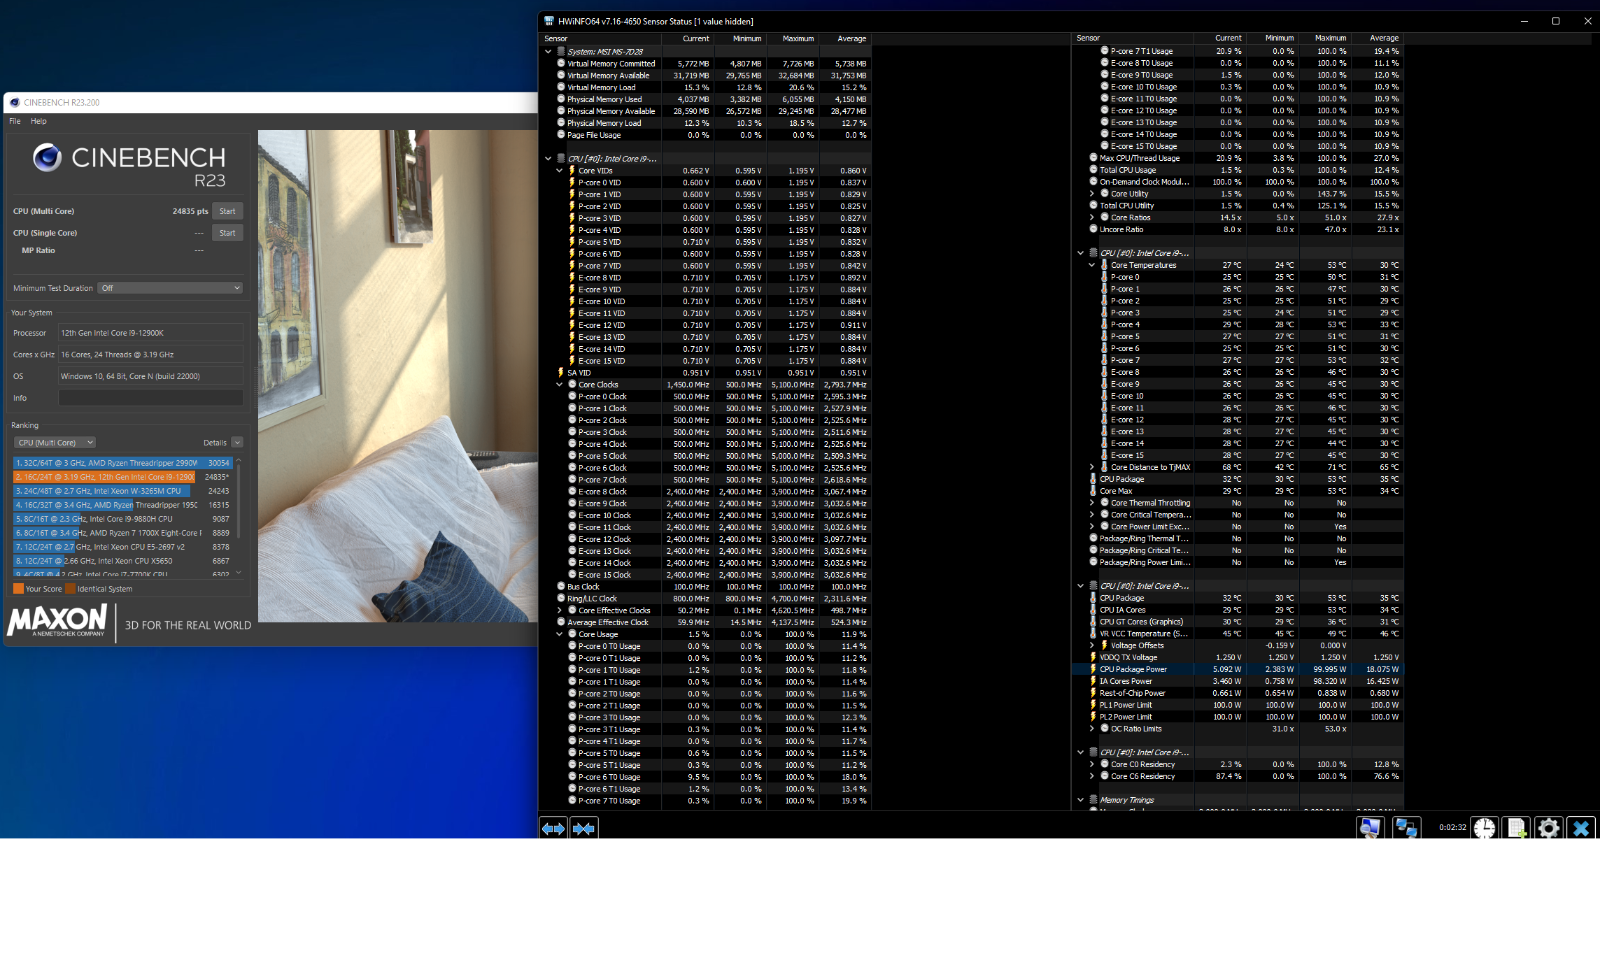Viewport: 1600px width, 965px height.
Task: Select the CPU GT Cores (Graphics) row
Action: click(1245, 622)
